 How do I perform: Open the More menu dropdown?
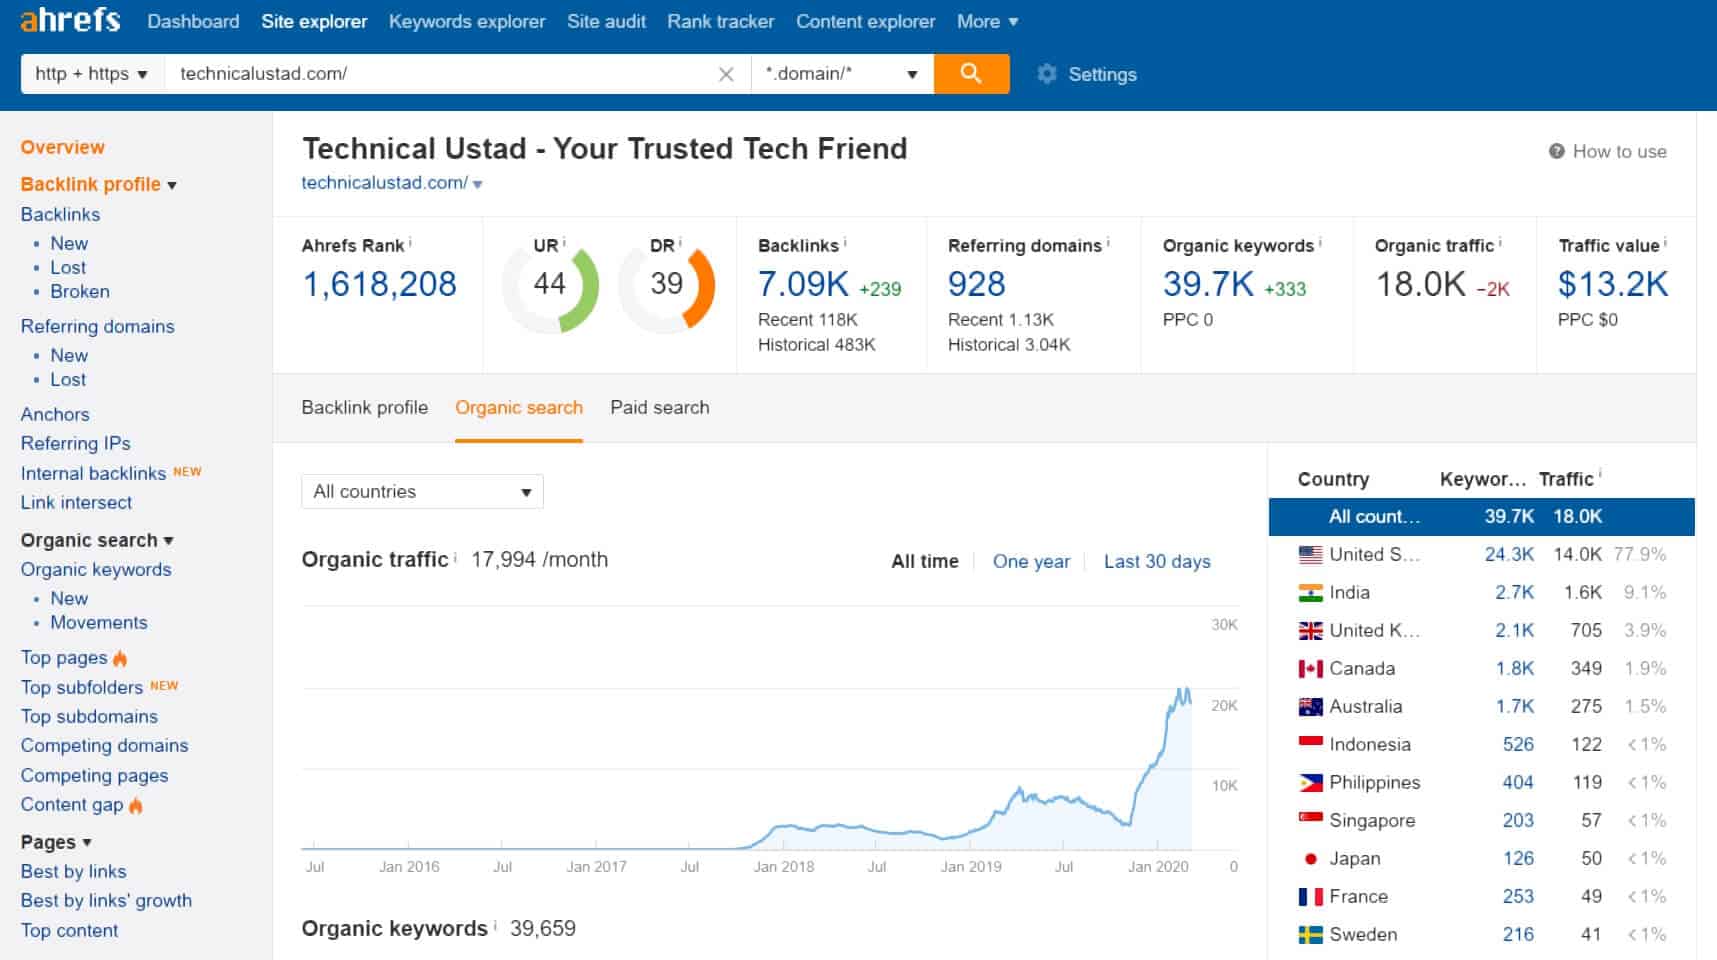(x=987, y=21)
